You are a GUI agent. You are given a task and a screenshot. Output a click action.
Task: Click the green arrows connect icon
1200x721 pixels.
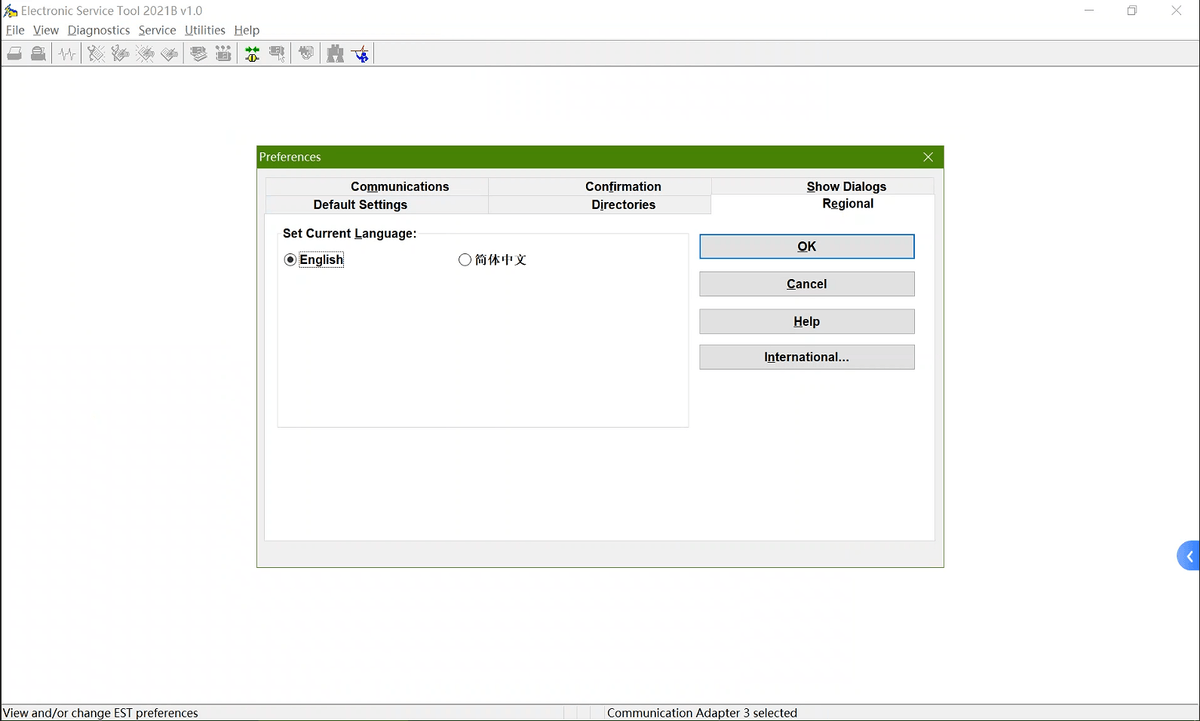(252, 54)
